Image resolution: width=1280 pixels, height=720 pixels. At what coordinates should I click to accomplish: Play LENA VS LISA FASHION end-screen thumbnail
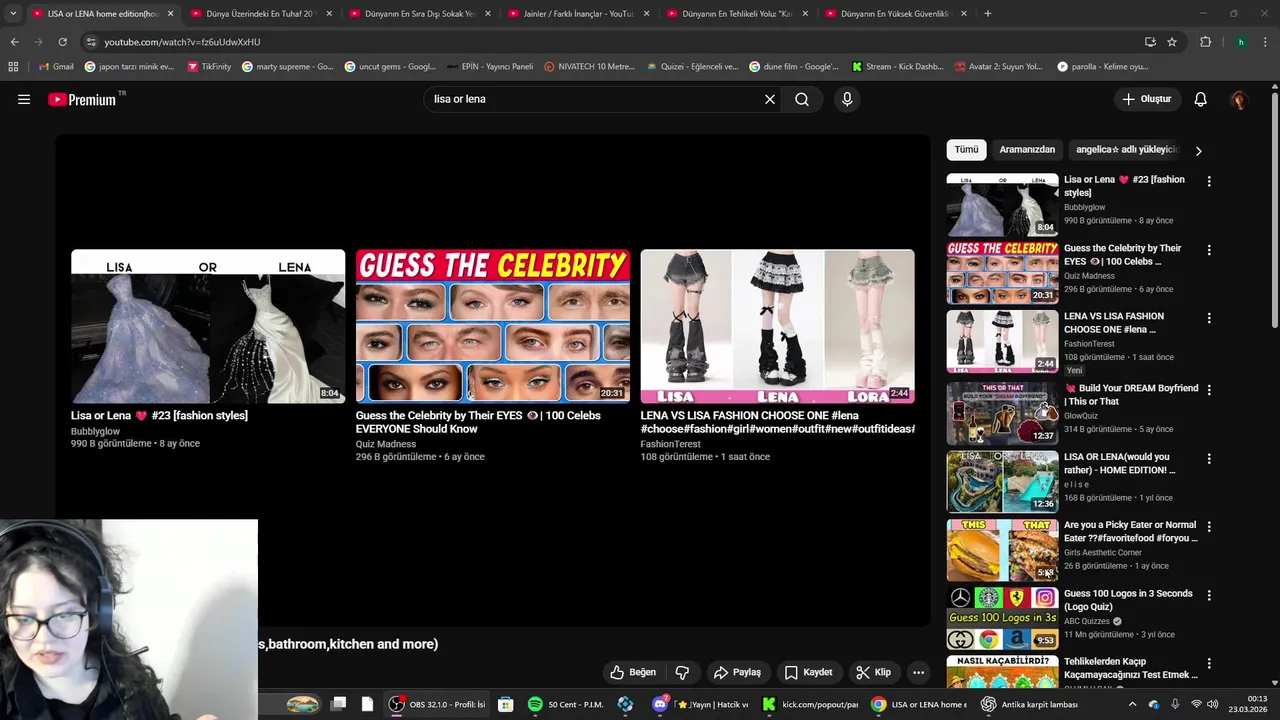pyautogui.click(x=777, y=326)
